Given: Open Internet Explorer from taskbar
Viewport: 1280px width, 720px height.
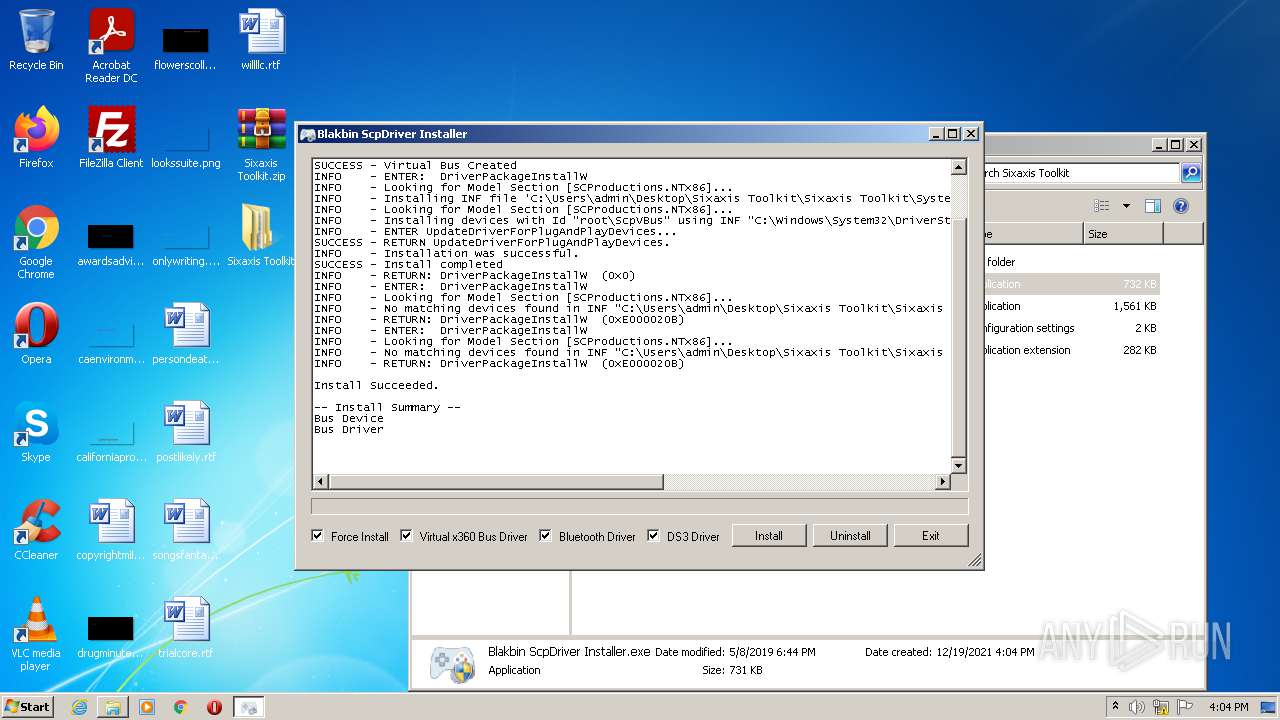Looking at the screenshot, I should [x=79, y=707].
